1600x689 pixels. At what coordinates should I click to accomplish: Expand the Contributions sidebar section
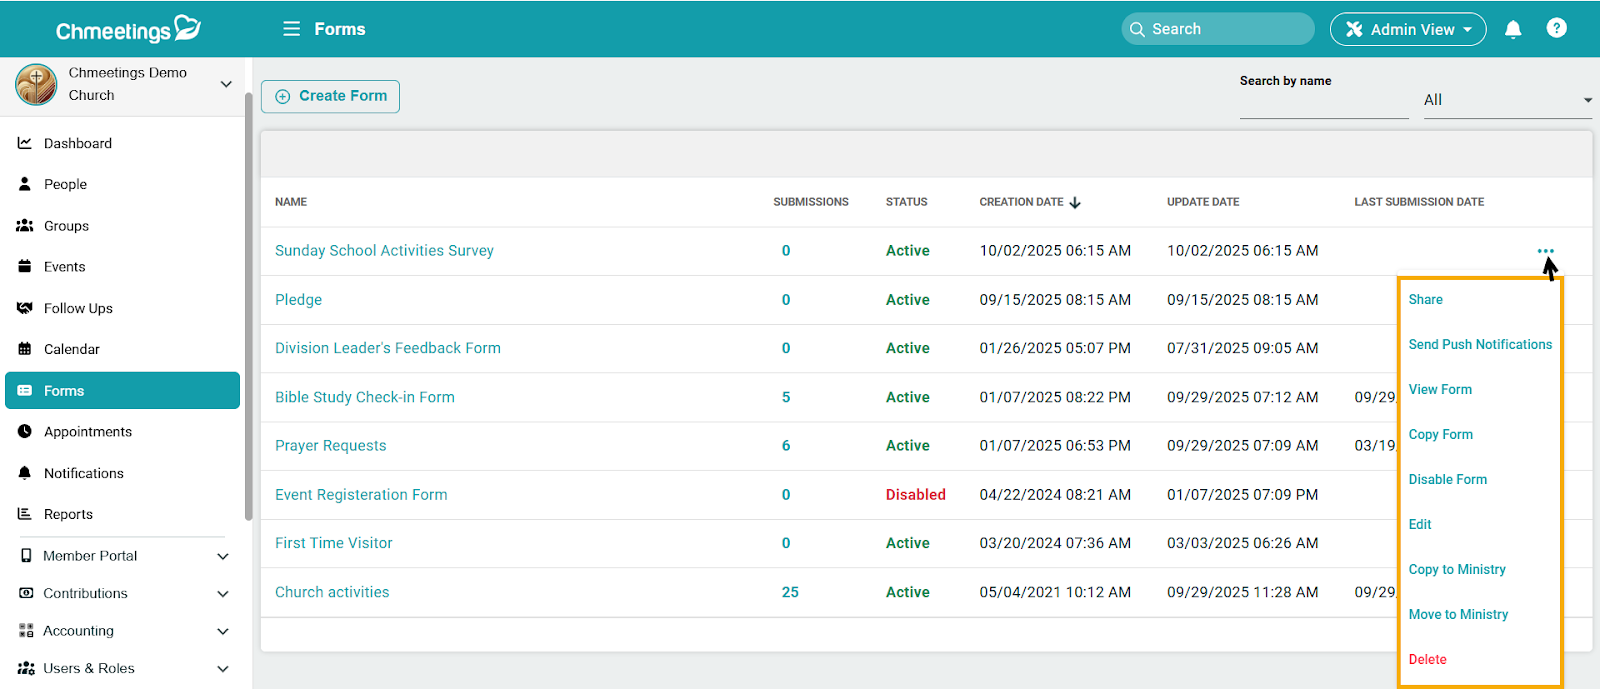(x=222, y=594)
